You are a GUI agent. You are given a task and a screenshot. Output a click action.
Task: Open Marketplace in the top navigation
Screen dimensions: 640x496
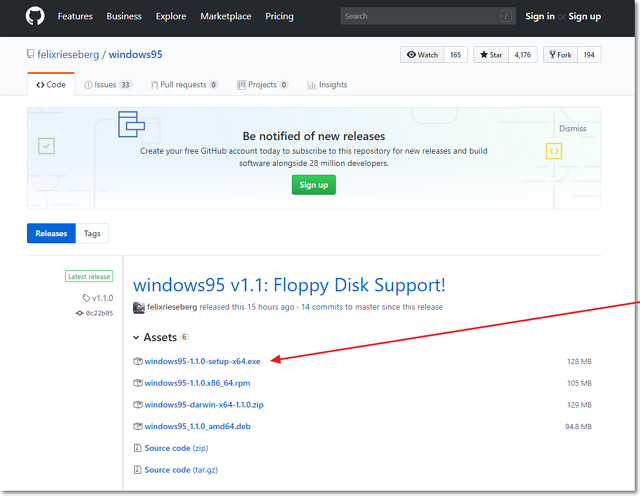pos(225,16)
